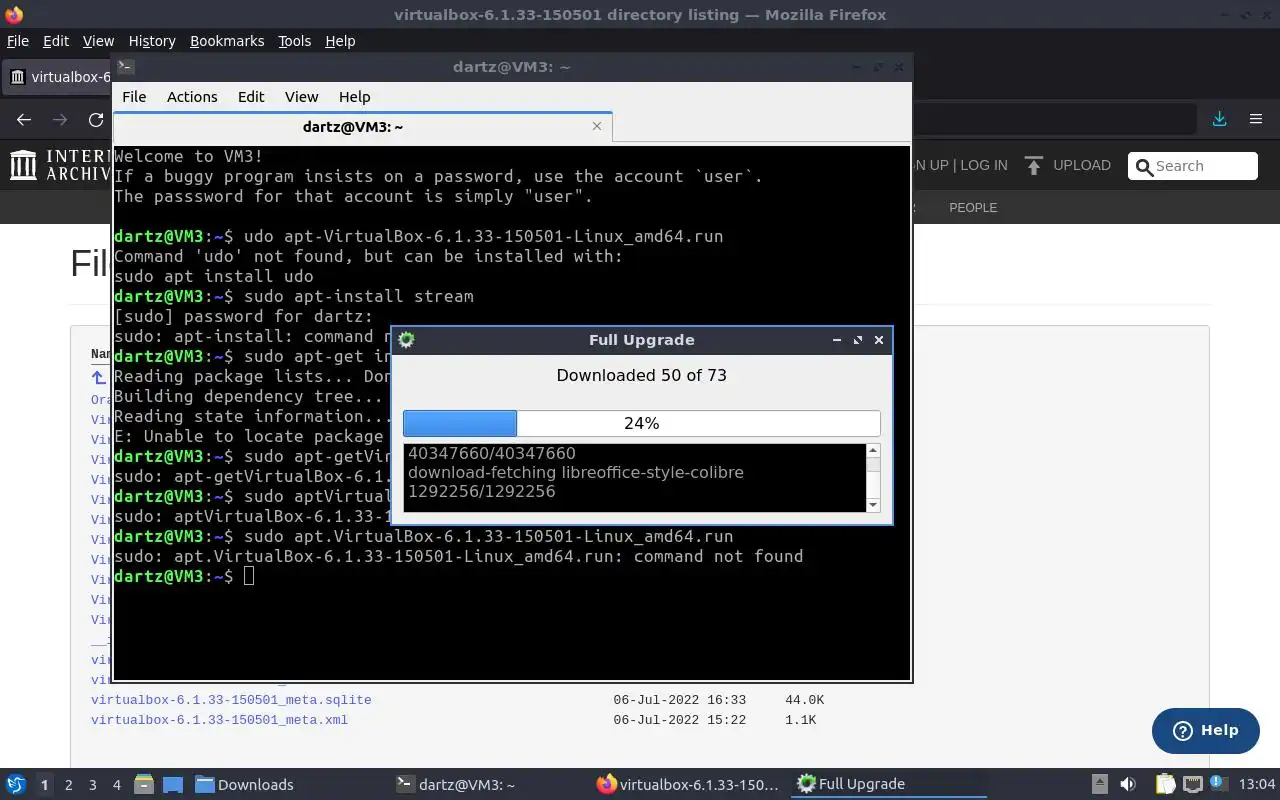Open virtualbox-6.1.33-150501_meta.sqlite link
Viewport: 1280px width, 800px height.
(231, 700)
